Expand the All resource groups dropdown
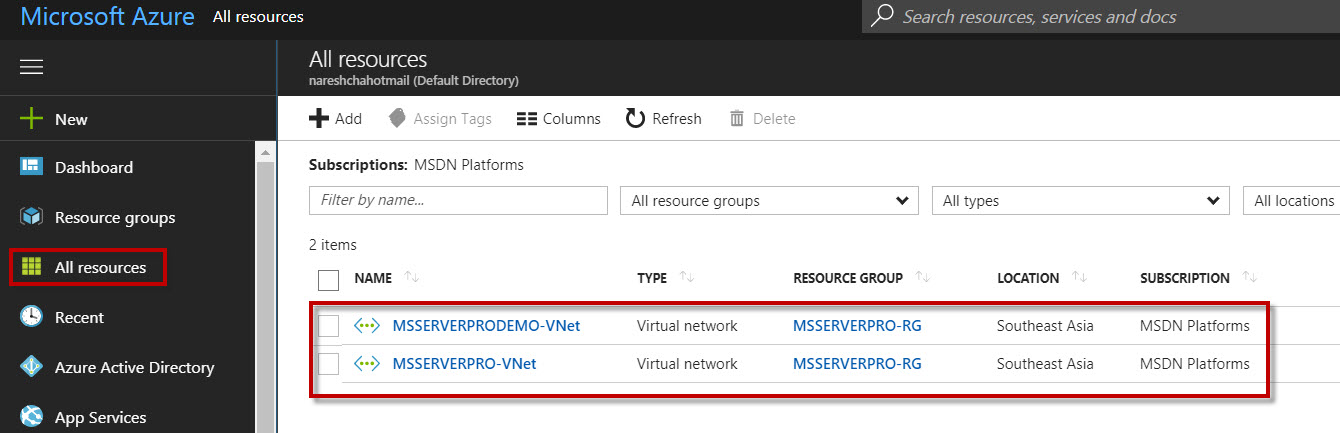Image resolution: width=1340 pixels, height=433 pixels. click(x=768, y=201)
